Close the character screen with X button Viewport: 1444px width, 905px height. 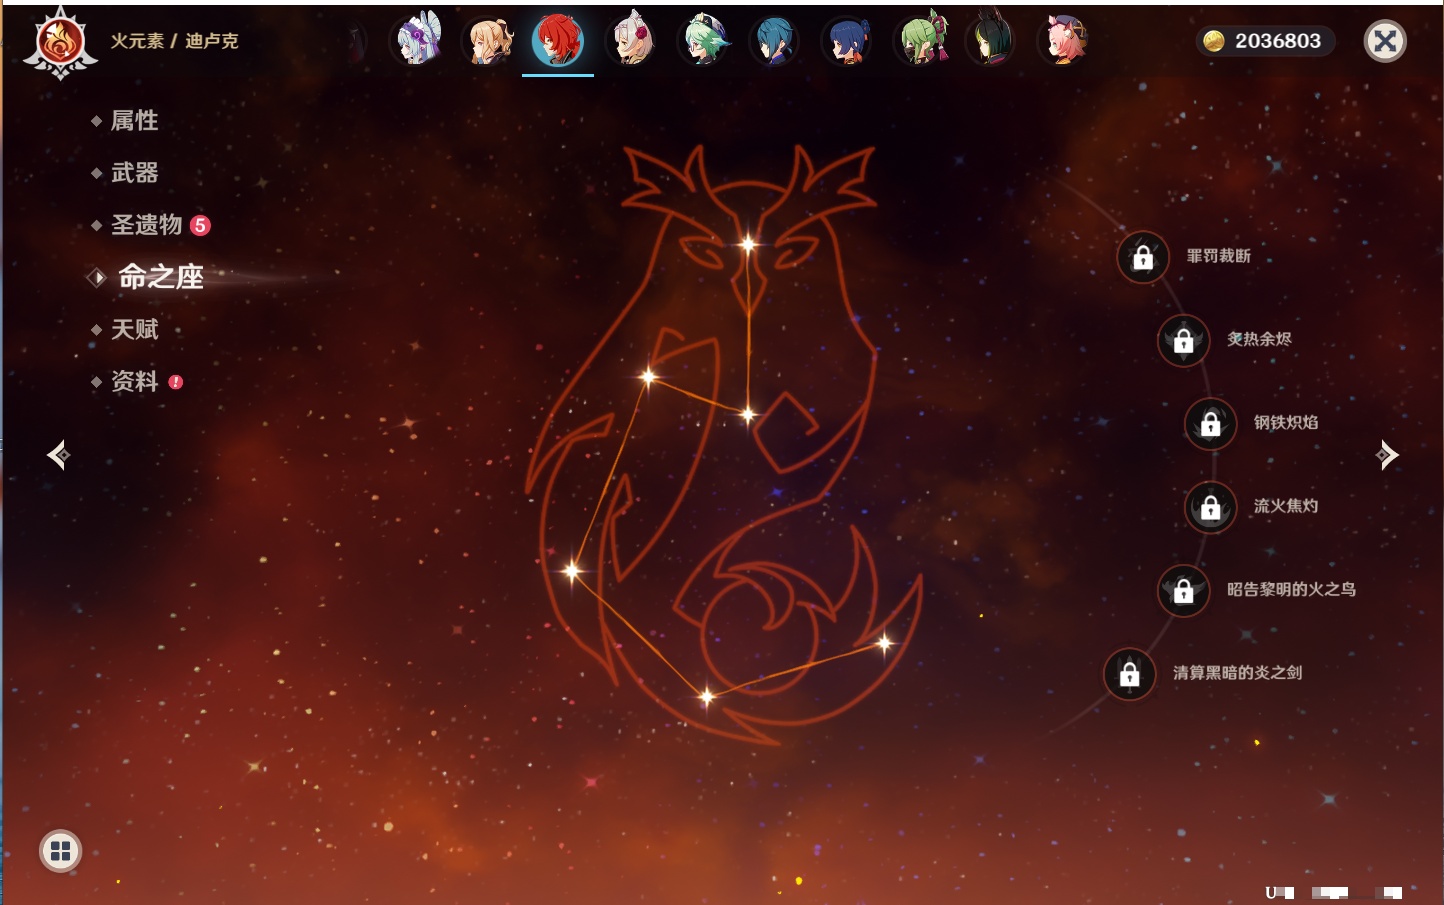click(x=1385, y=41)
